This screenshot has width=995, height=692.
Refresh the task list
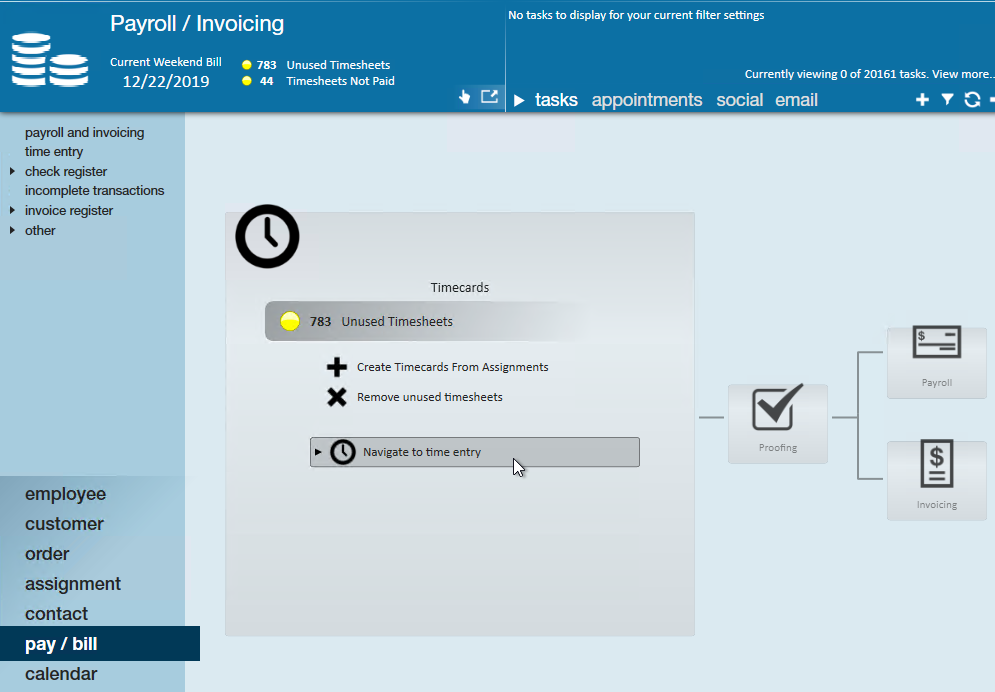[x=972, y=100]
